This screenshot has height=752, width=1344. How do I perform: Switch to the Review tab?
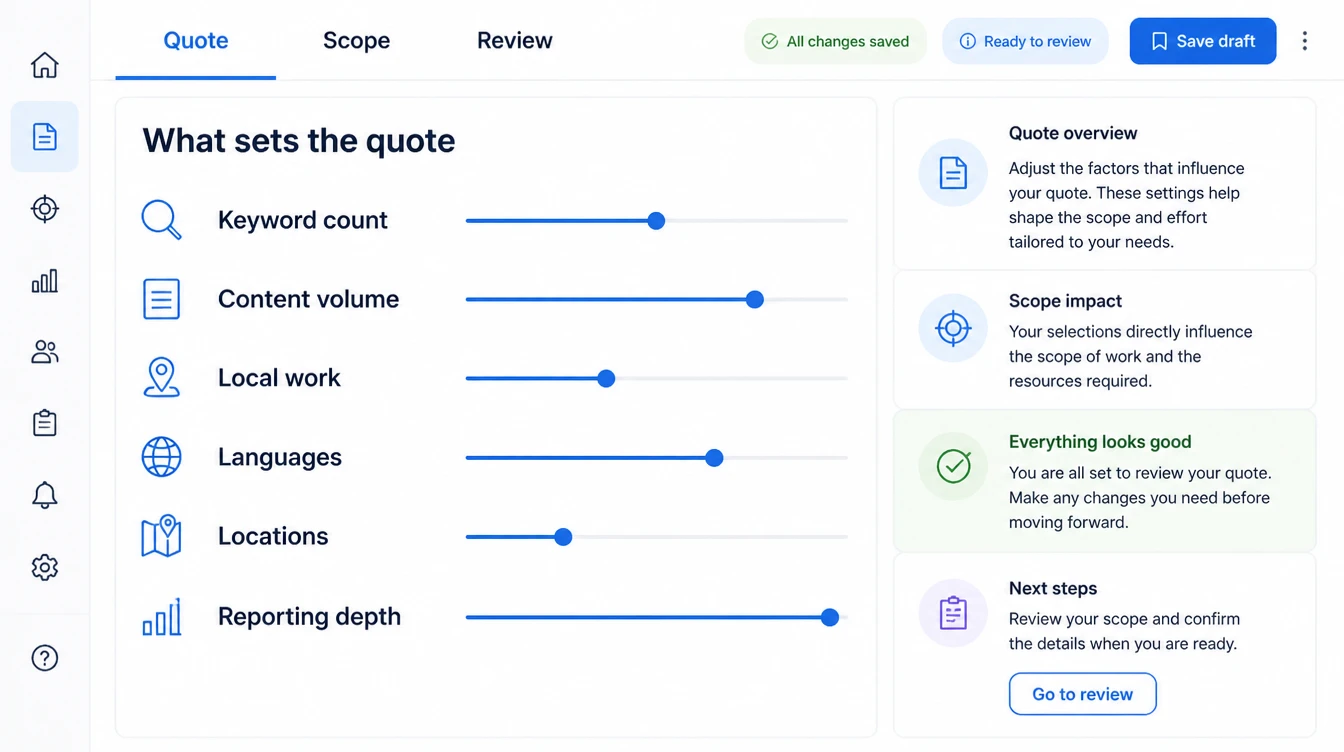click(515, 41)
